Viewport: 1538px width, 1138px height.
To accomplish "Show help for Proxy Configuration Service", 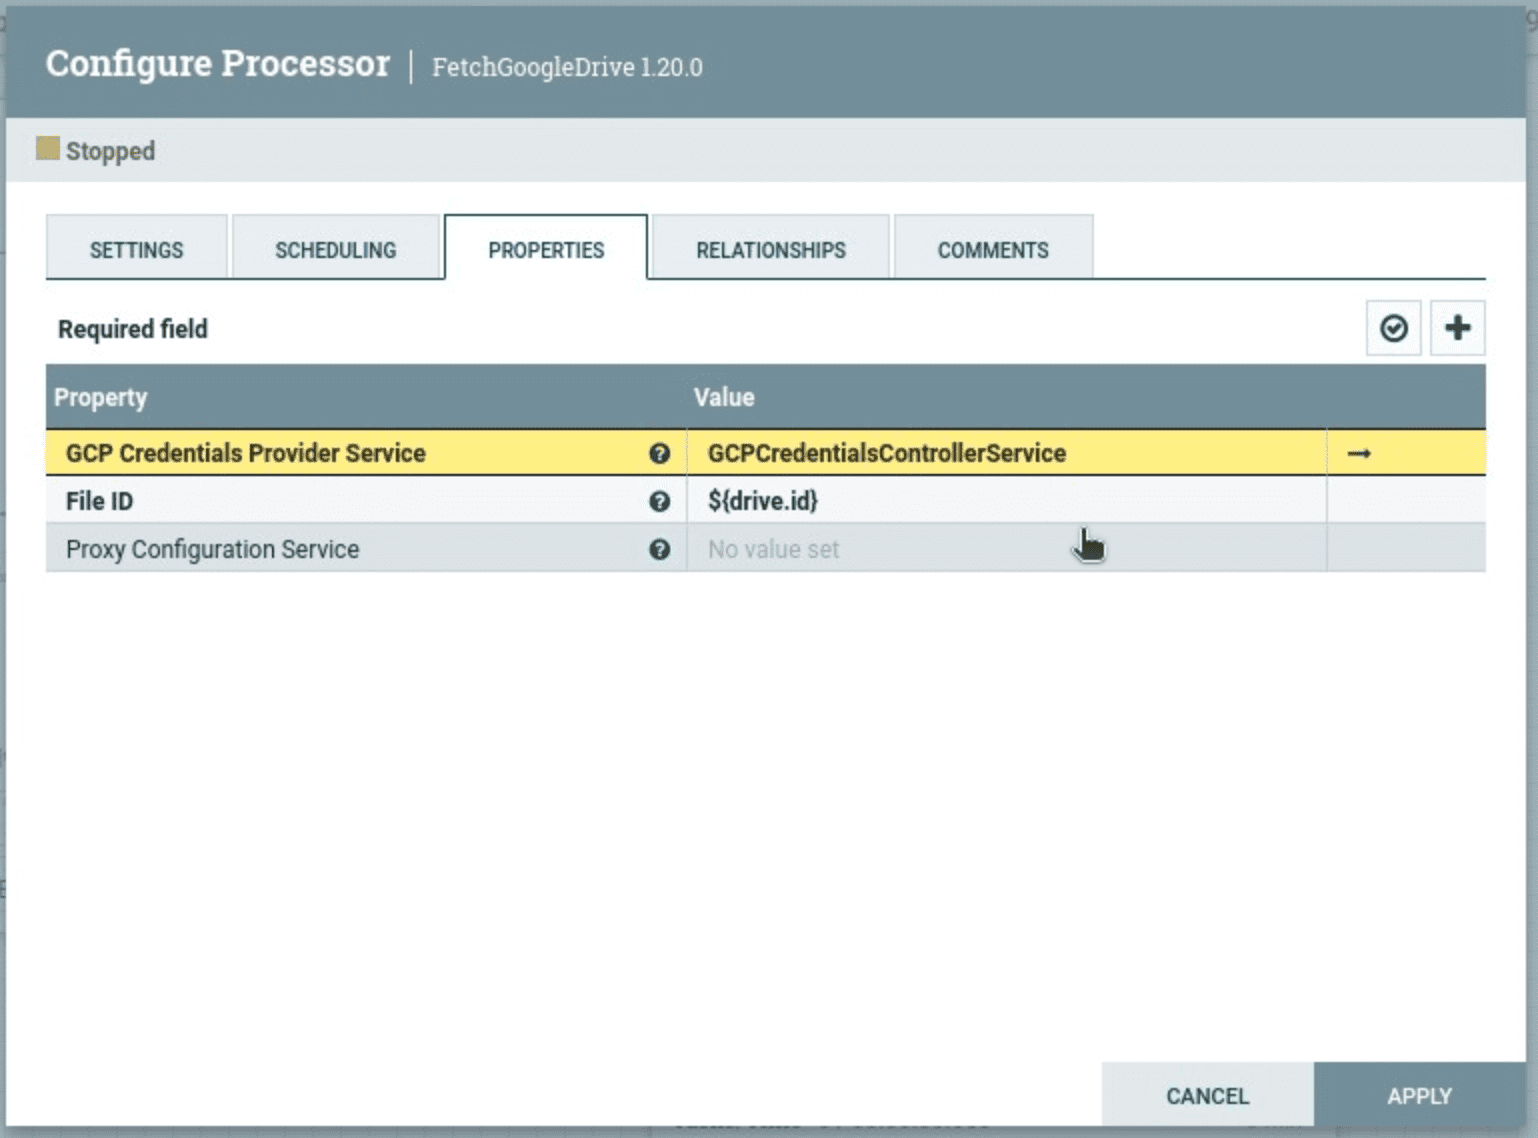I will point(659,549).
